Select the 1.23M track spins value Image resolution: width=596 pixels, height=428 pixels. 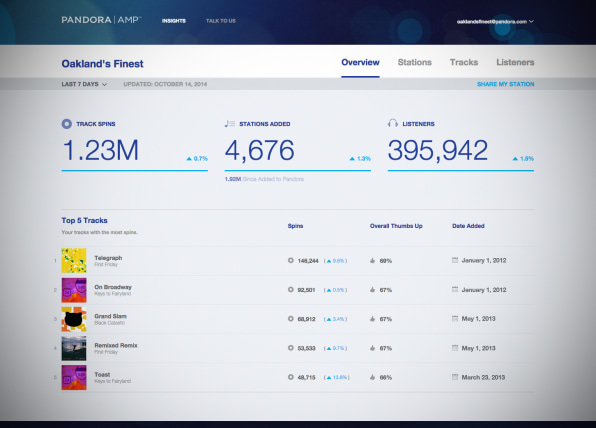coord(100,151)
